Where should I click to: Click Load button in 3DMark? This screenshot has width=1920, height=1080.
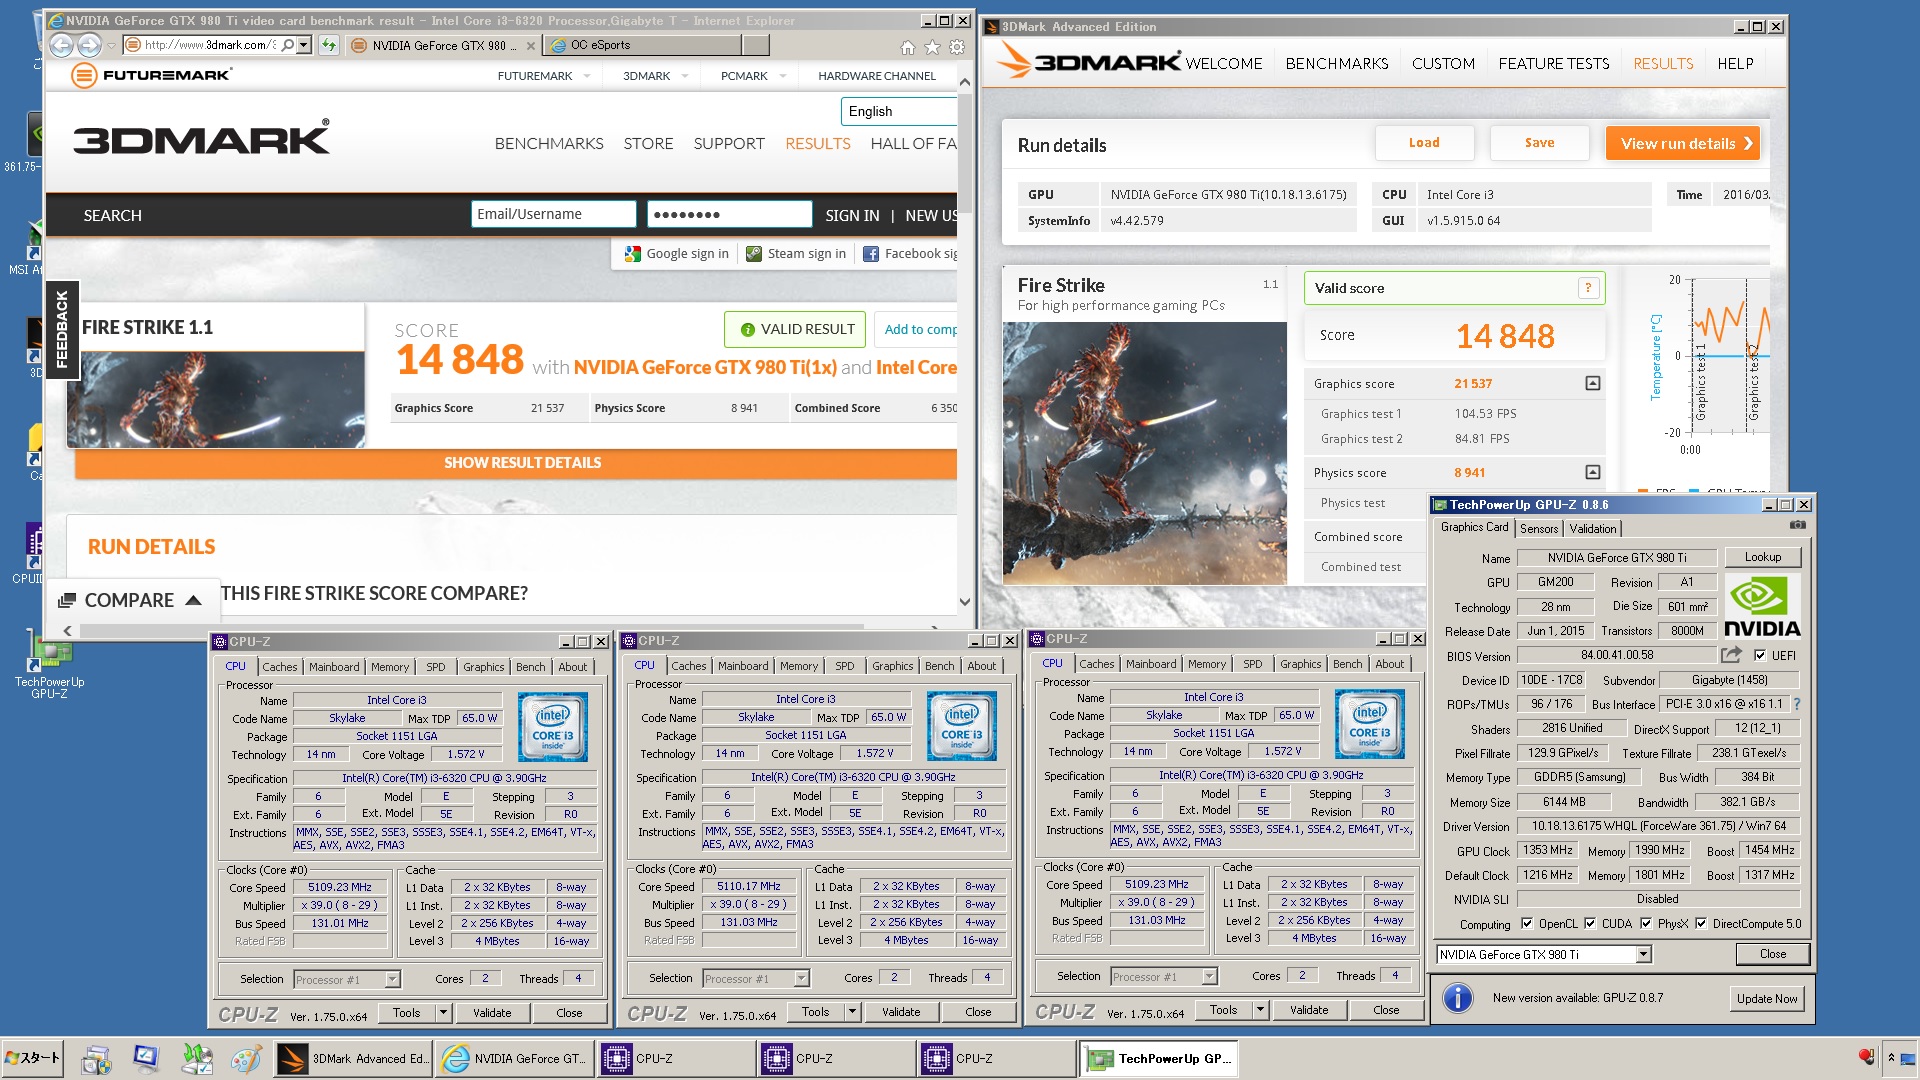coord(1424,143)
